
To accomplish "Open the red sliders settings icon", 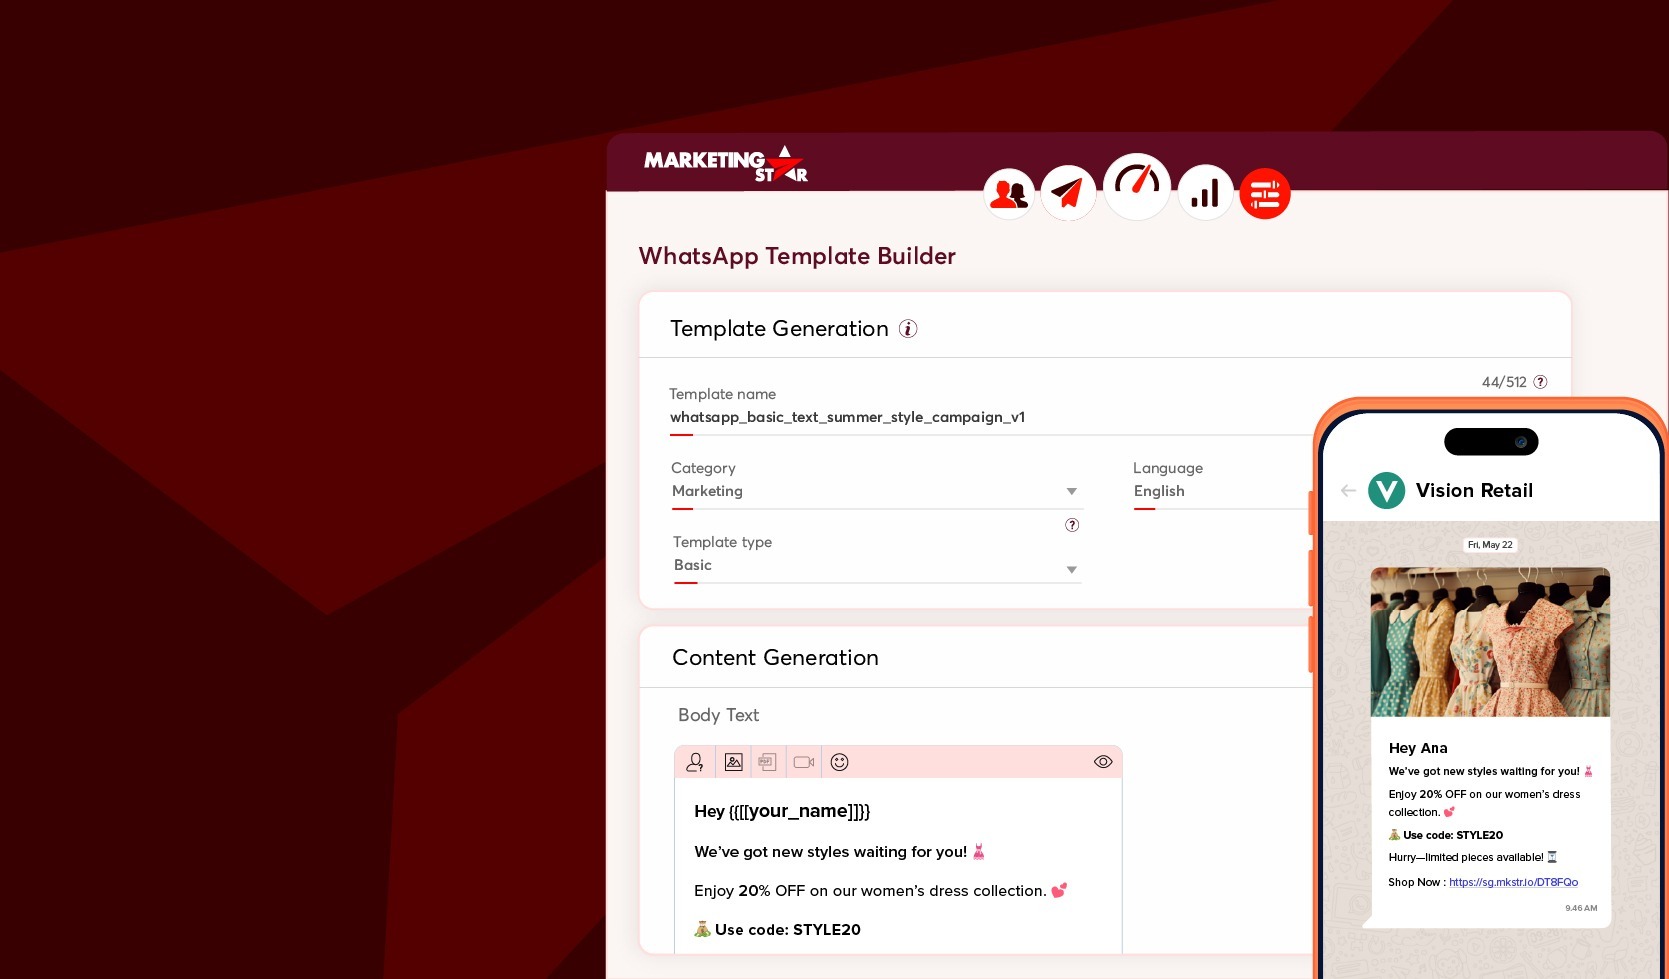I will (x=1265, y=193).
